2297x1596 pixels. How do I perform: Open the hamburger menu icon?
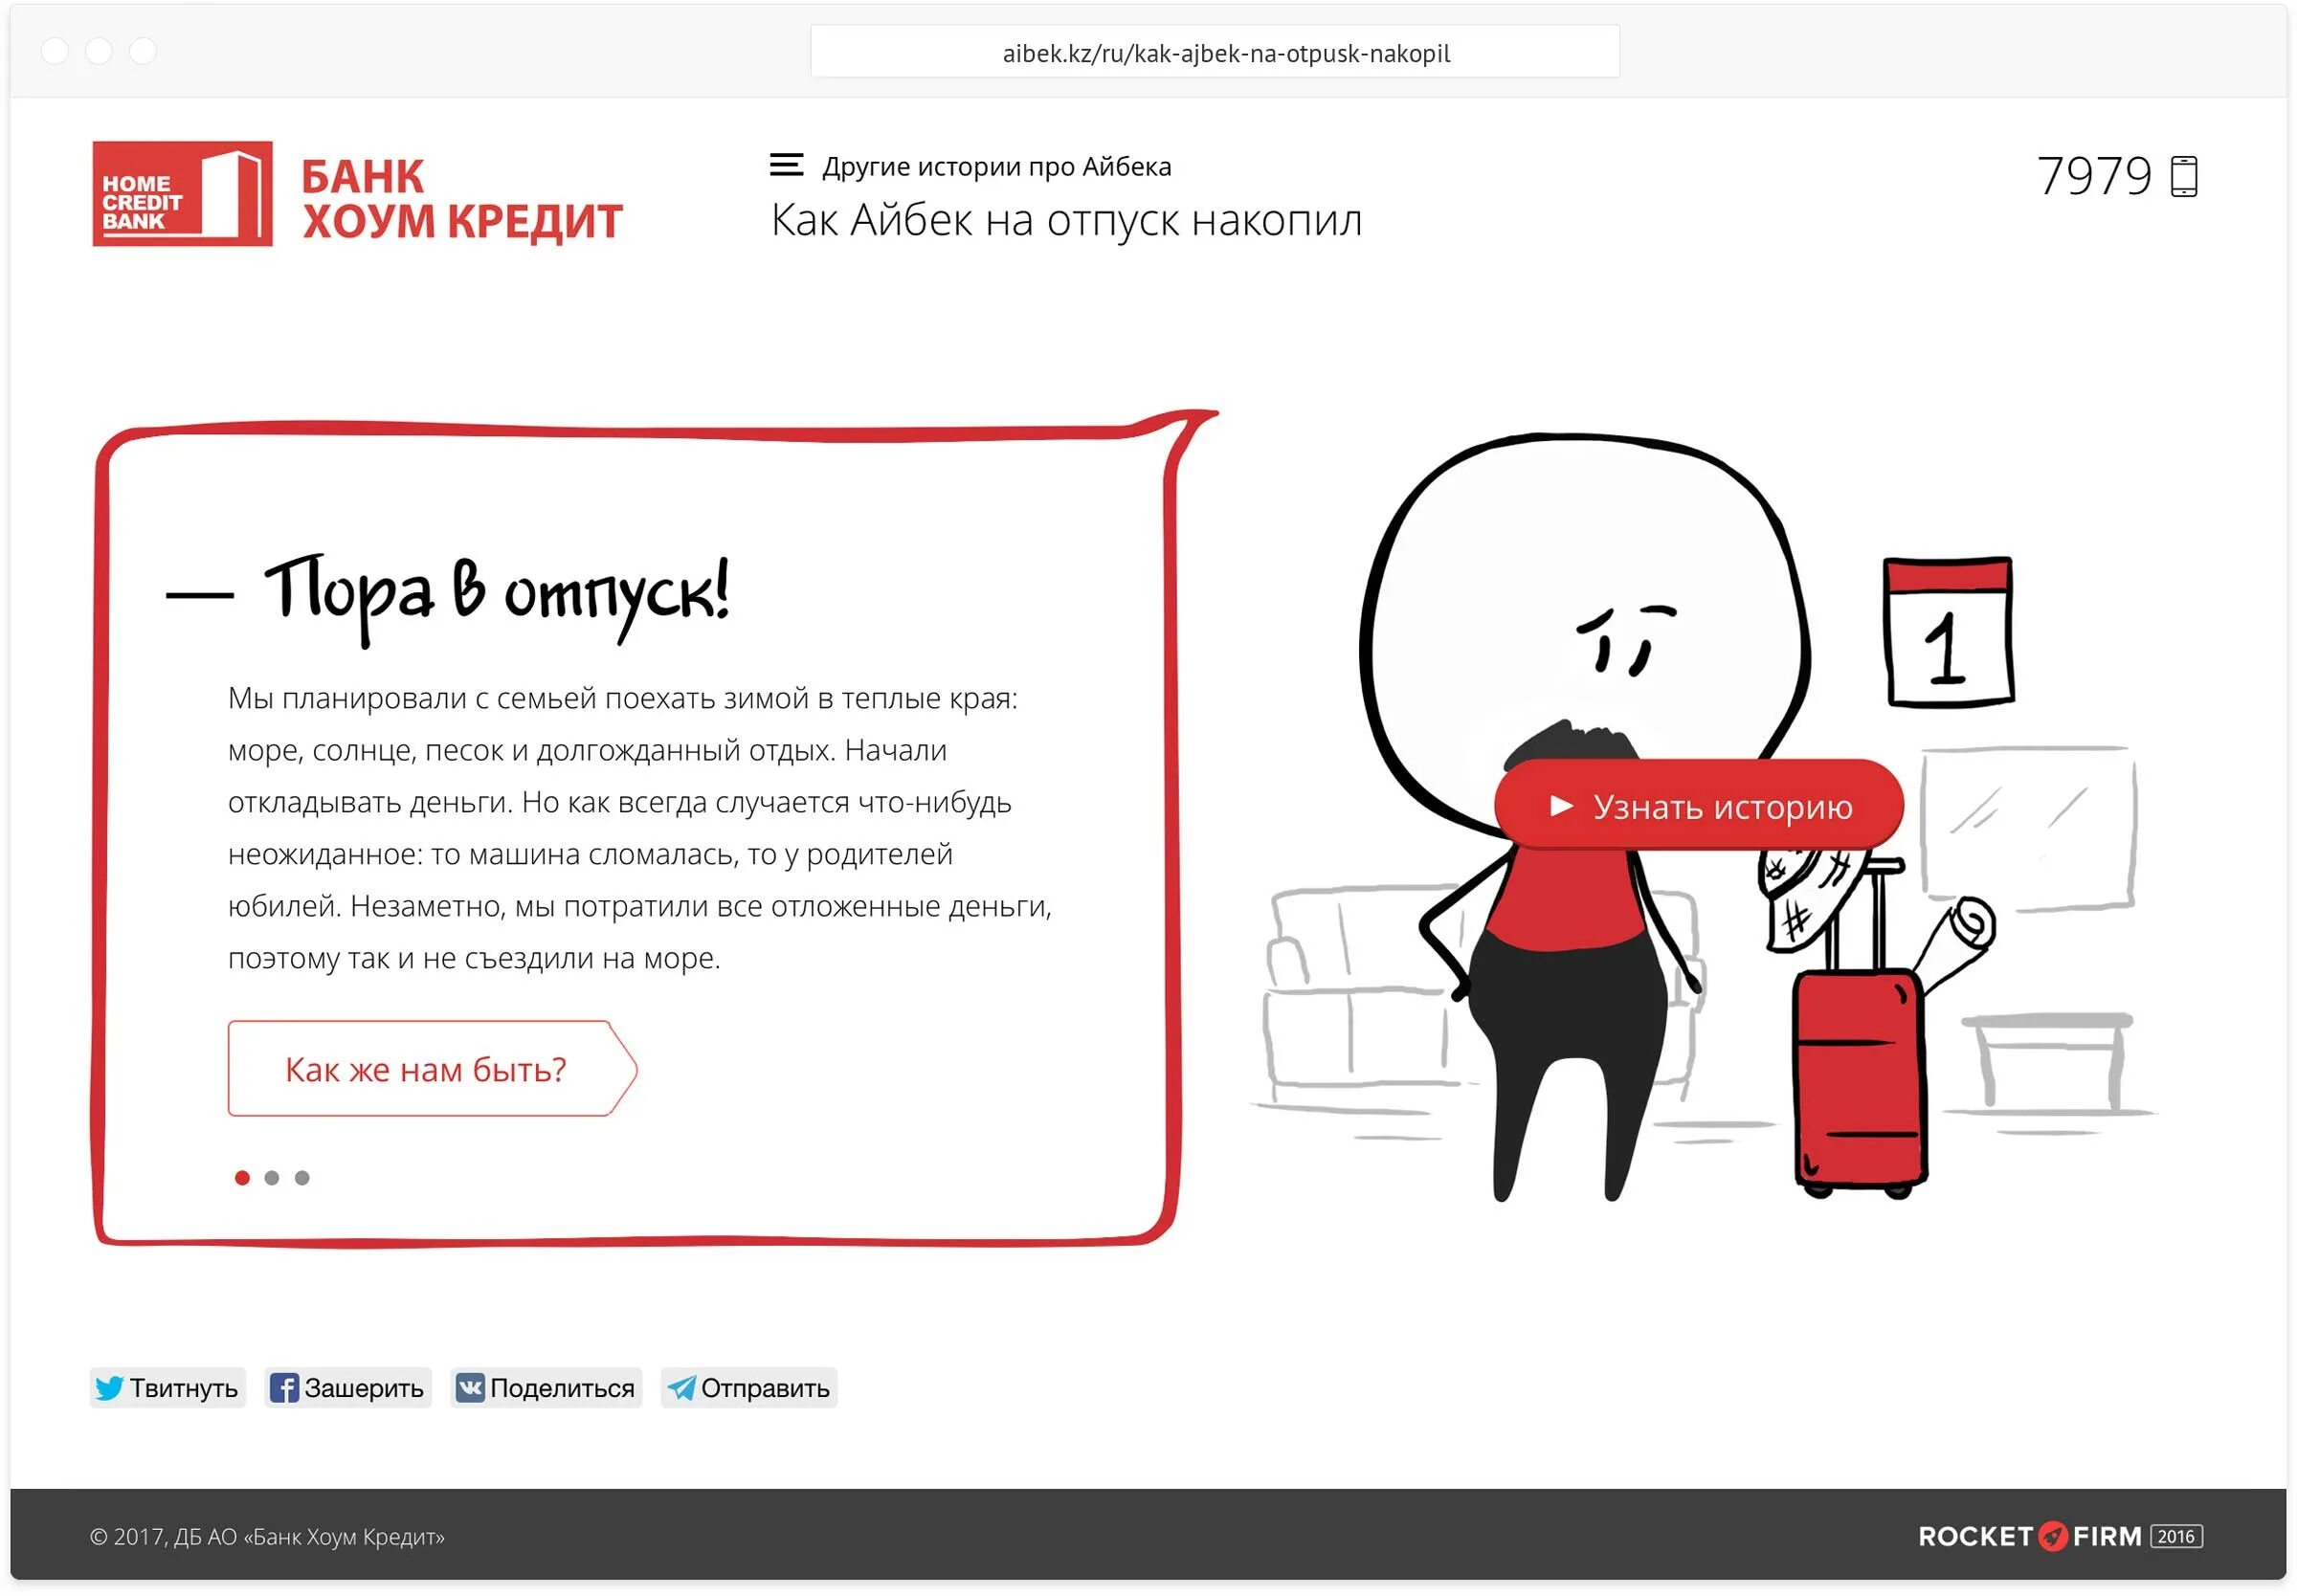click(786, 165)
